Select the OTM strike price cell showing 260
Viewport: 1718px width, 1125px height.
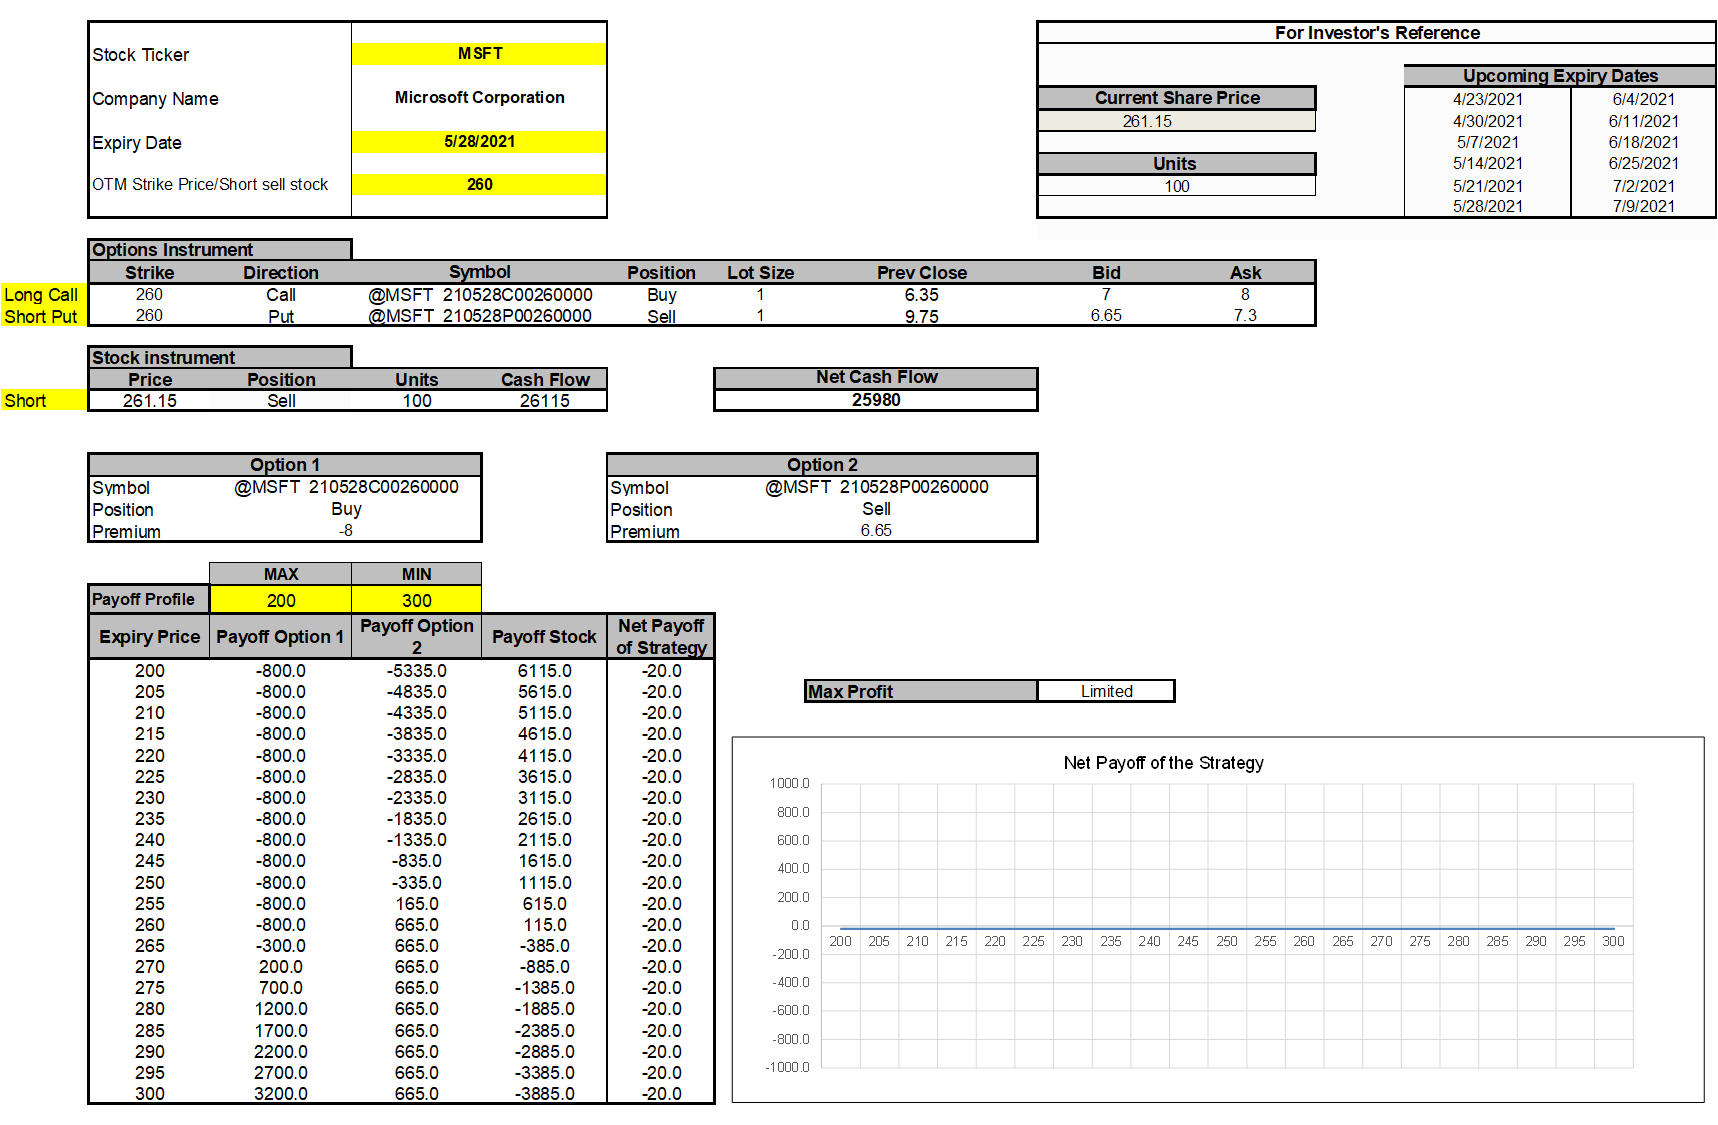(479, 185)
